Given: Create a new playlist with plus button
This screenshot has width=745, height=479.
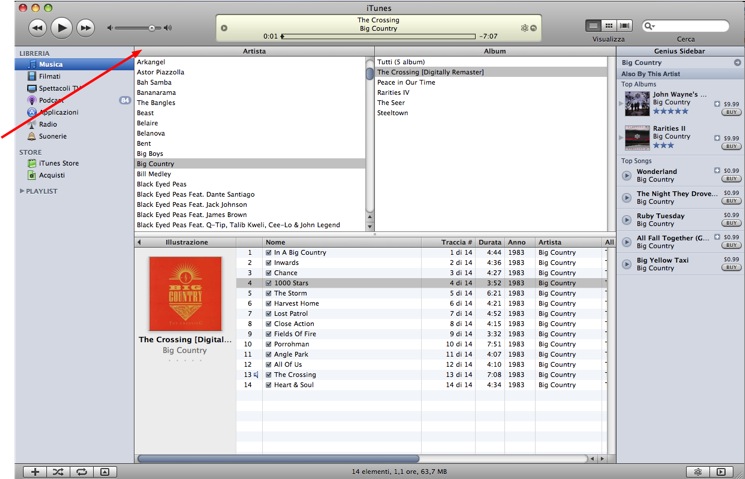Looking at the screenshot, I should [35, 472].
